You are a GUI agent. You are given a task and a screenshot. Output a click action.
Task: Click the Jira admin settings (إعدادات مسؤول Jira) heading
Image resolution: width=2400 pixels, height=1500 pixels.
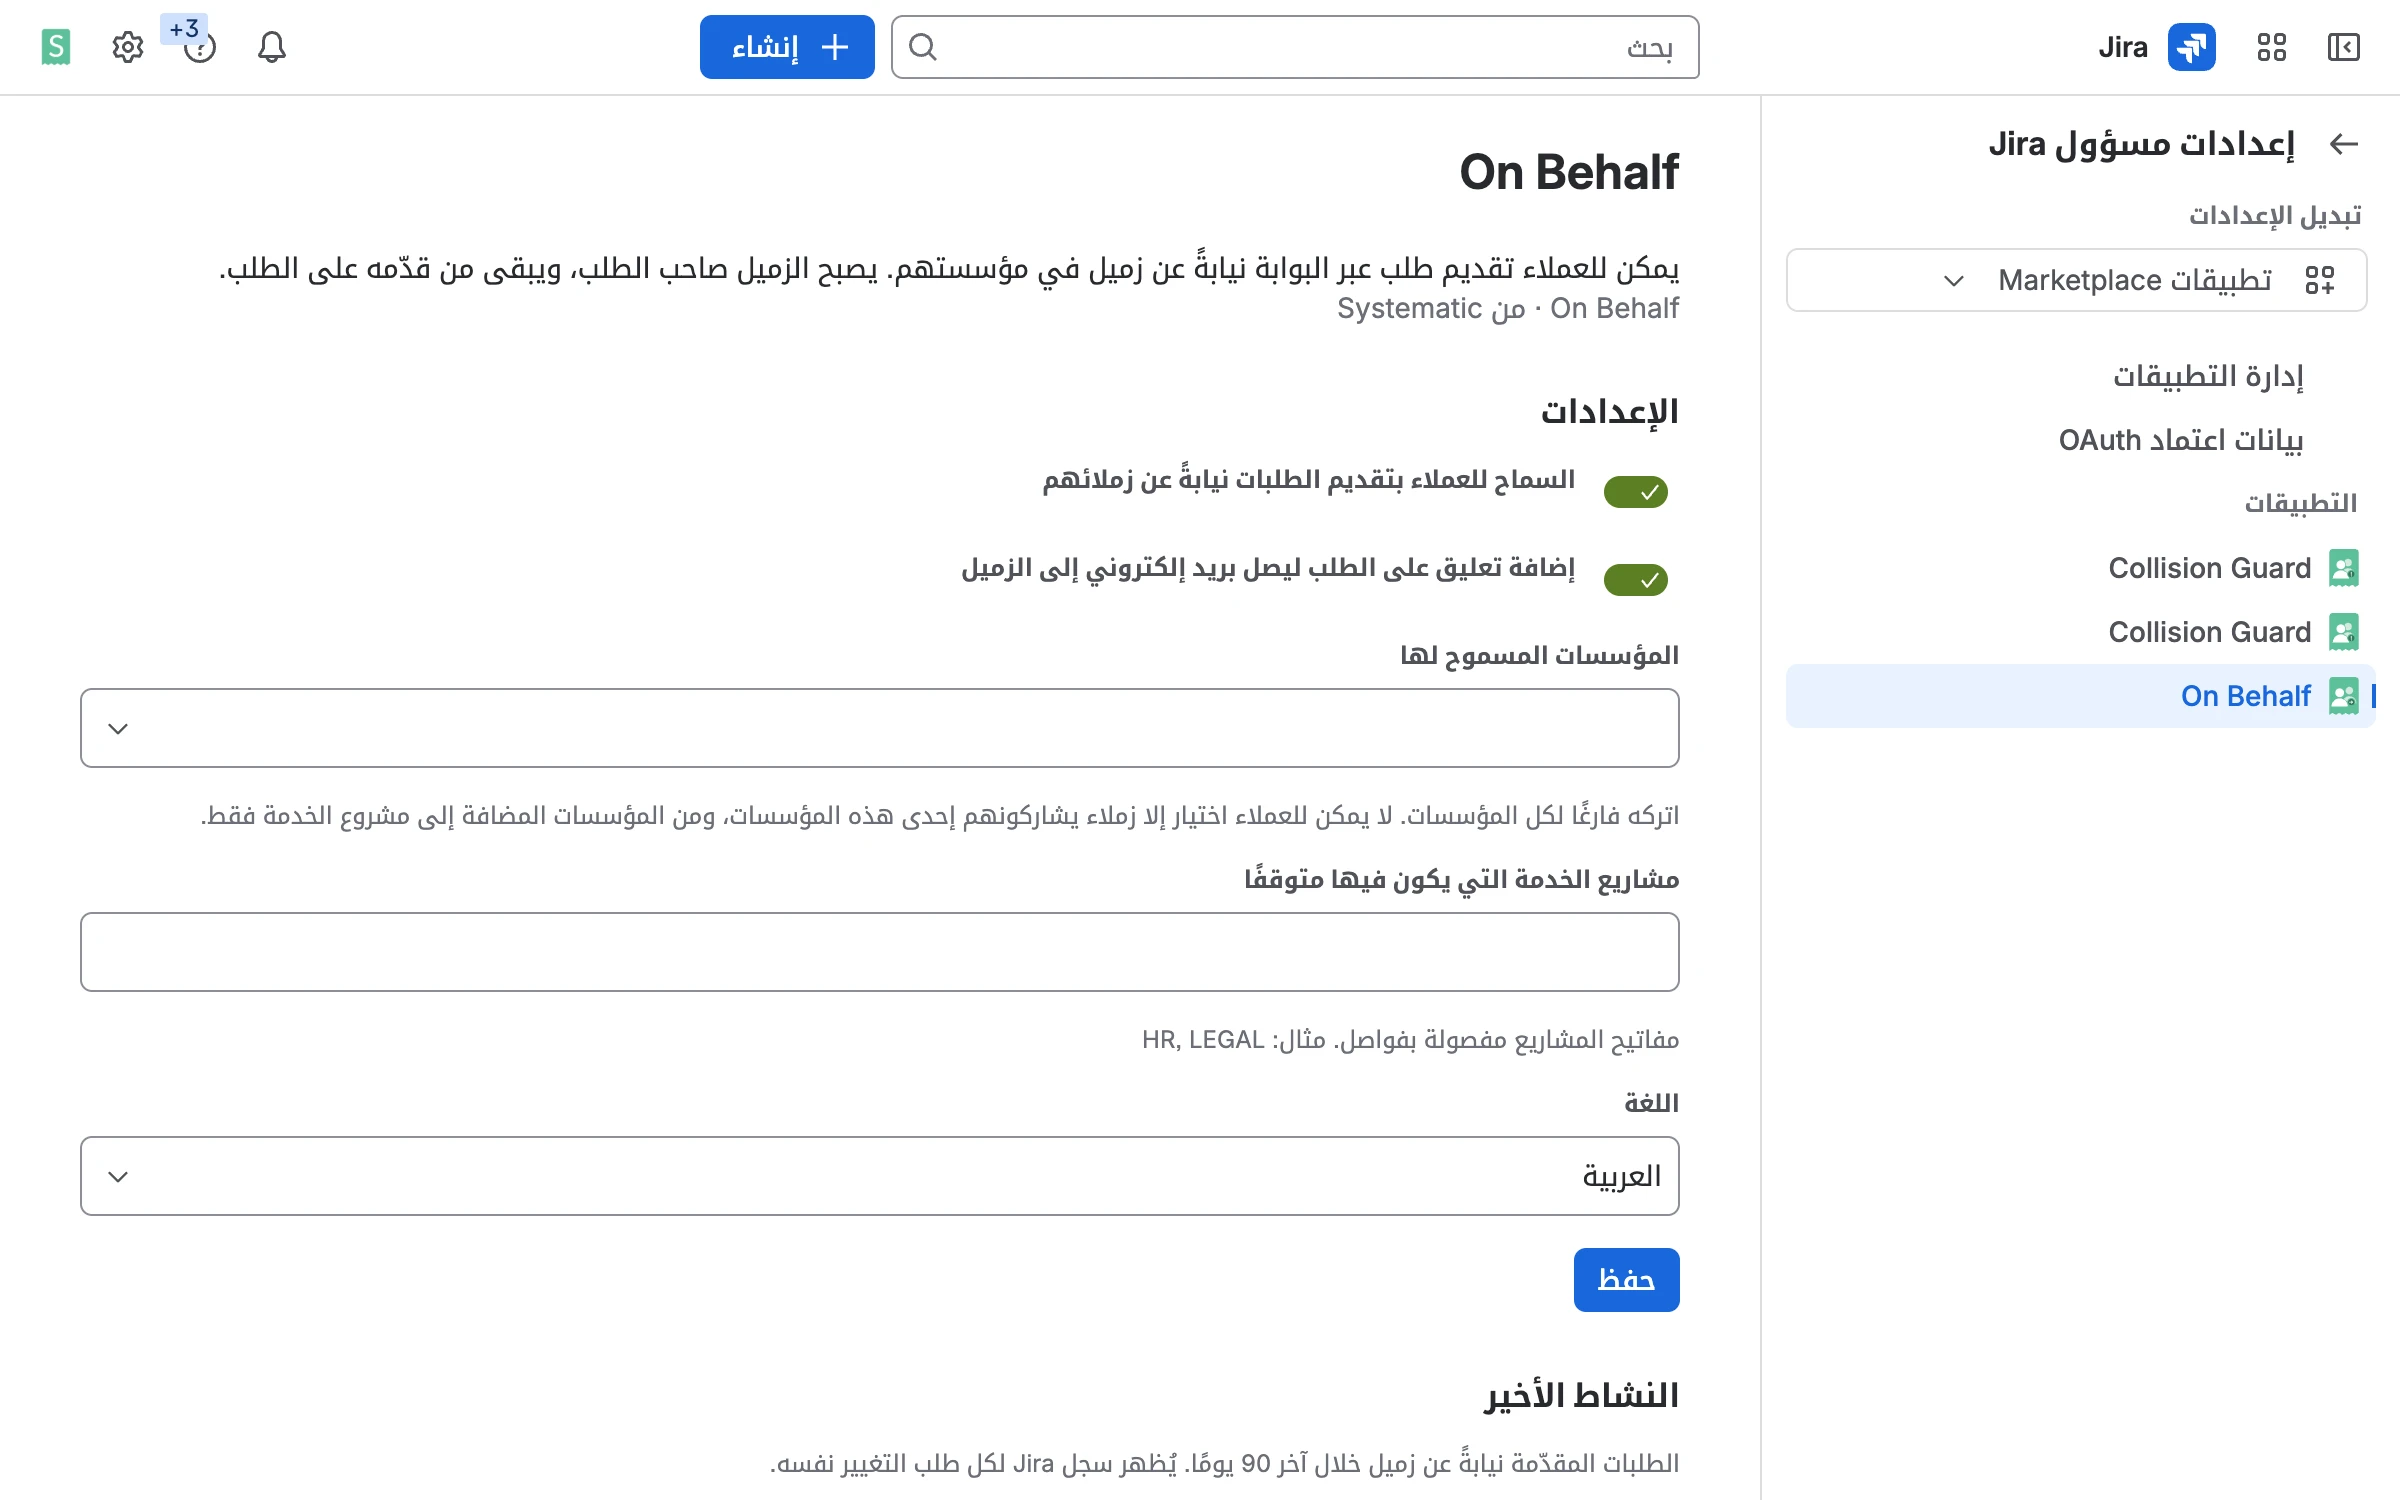coord(2141,144)
